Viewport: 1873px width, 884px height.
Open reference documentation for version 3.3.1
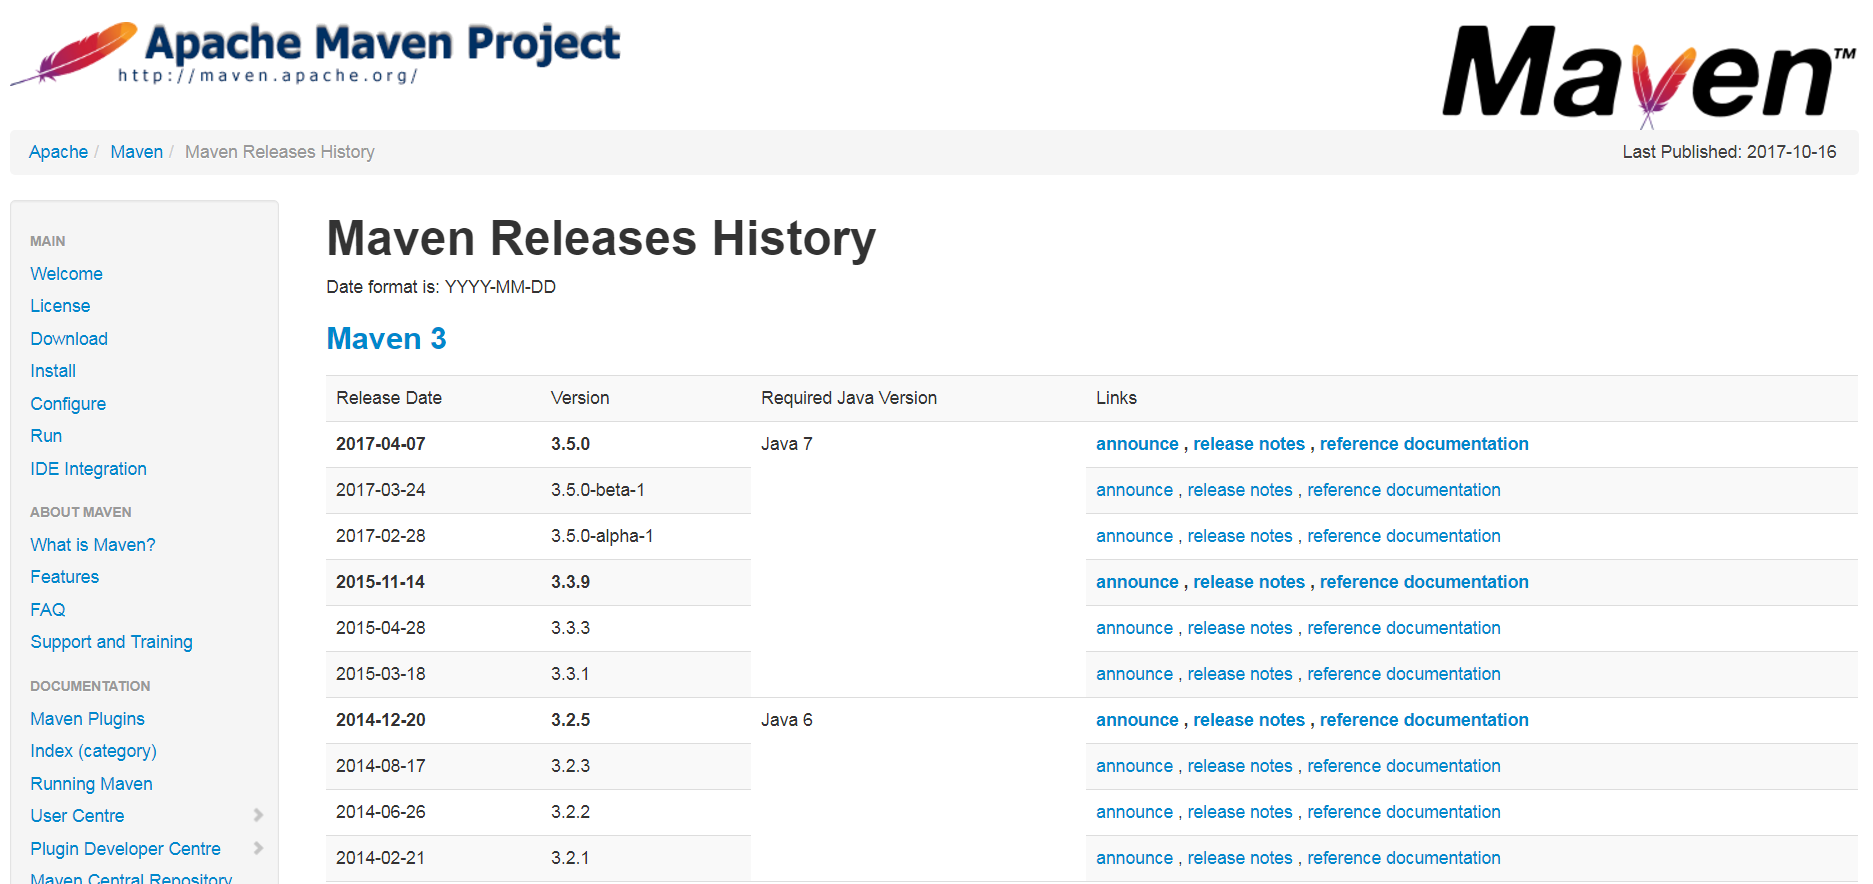coord(1404,674)
